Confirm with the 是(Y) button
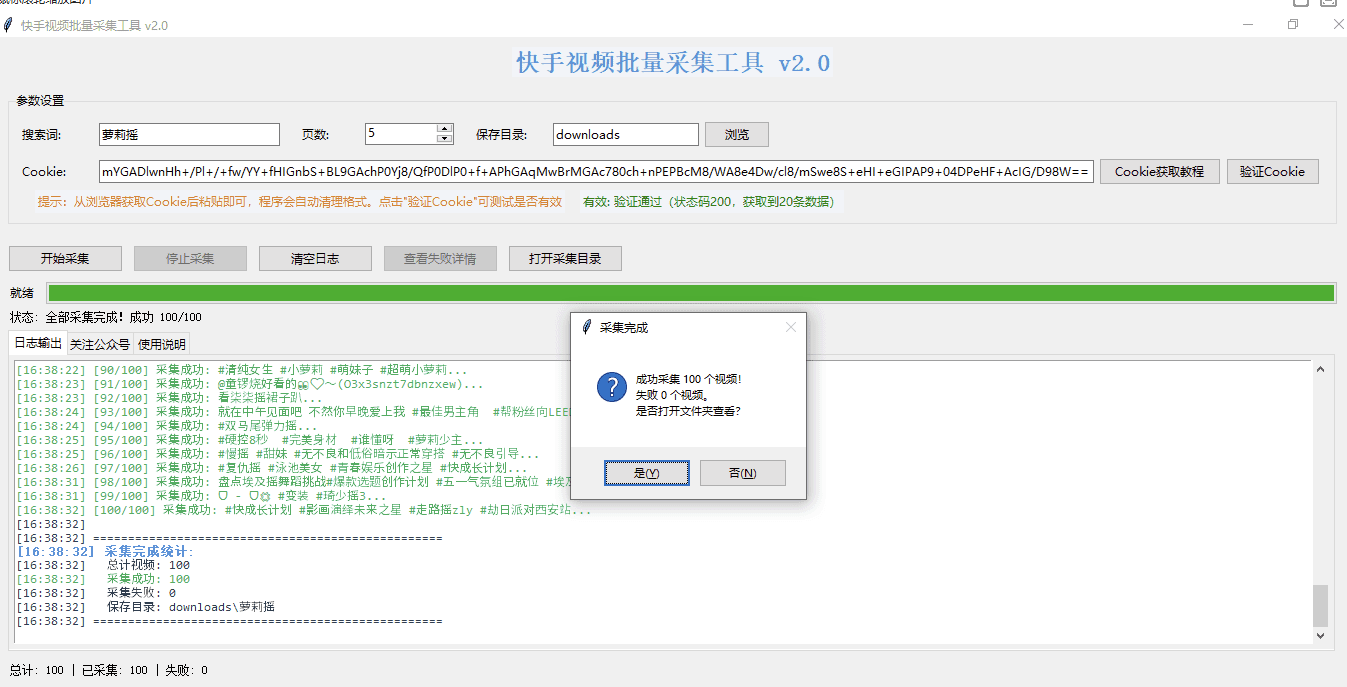The height and width of the screenshot is (687, 1347). click(647, 473)
